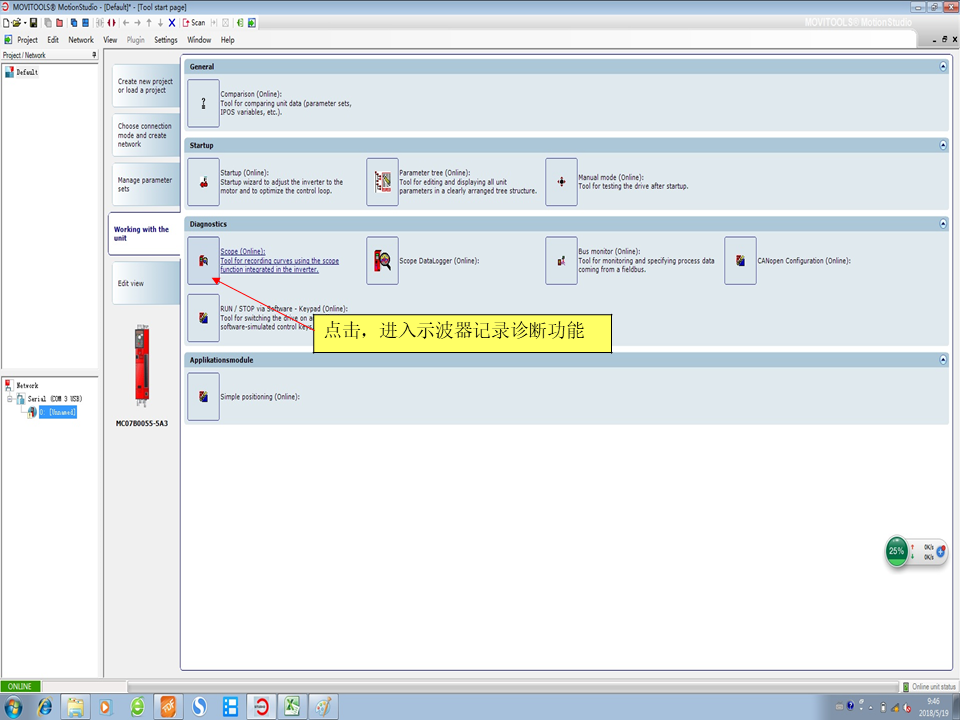Collapse the Applikationsmodule section
Viewport: 960px width, 720px height.
tap(942, 359)
